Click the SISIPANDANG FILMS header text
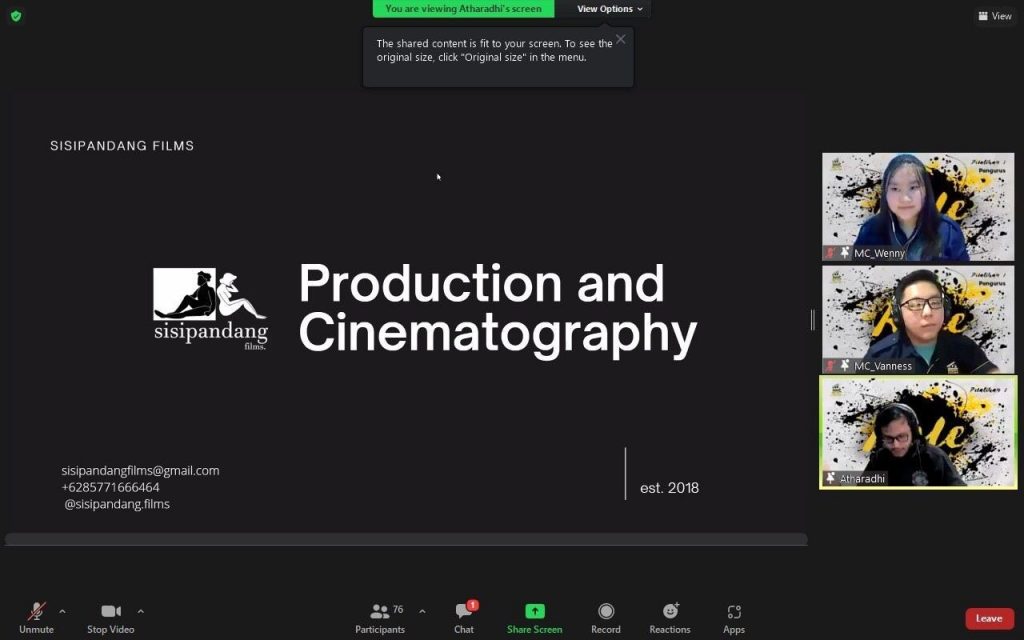 122,146
